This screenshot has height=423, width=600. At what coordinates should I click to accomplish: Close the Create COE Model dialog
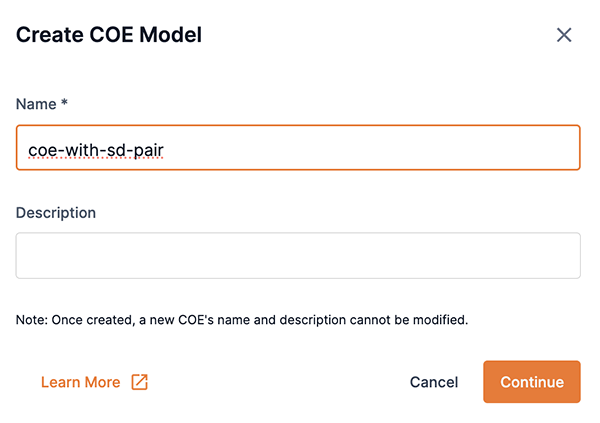[564, 35]
